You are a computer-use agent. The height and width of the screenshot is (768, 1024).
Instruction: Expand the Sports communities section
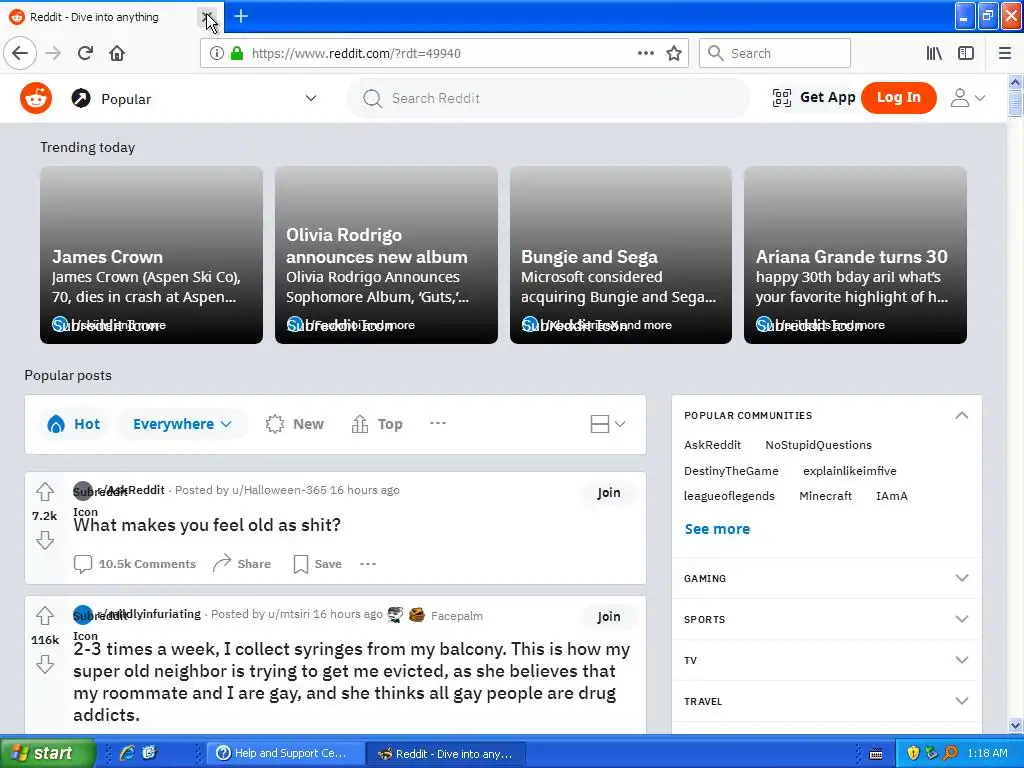coord(961,619)
